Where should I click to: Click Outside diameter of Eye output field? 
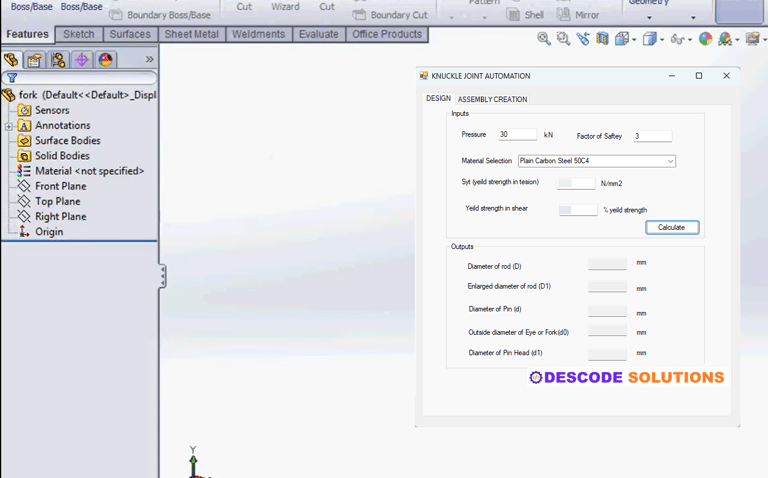click(607, 331)
